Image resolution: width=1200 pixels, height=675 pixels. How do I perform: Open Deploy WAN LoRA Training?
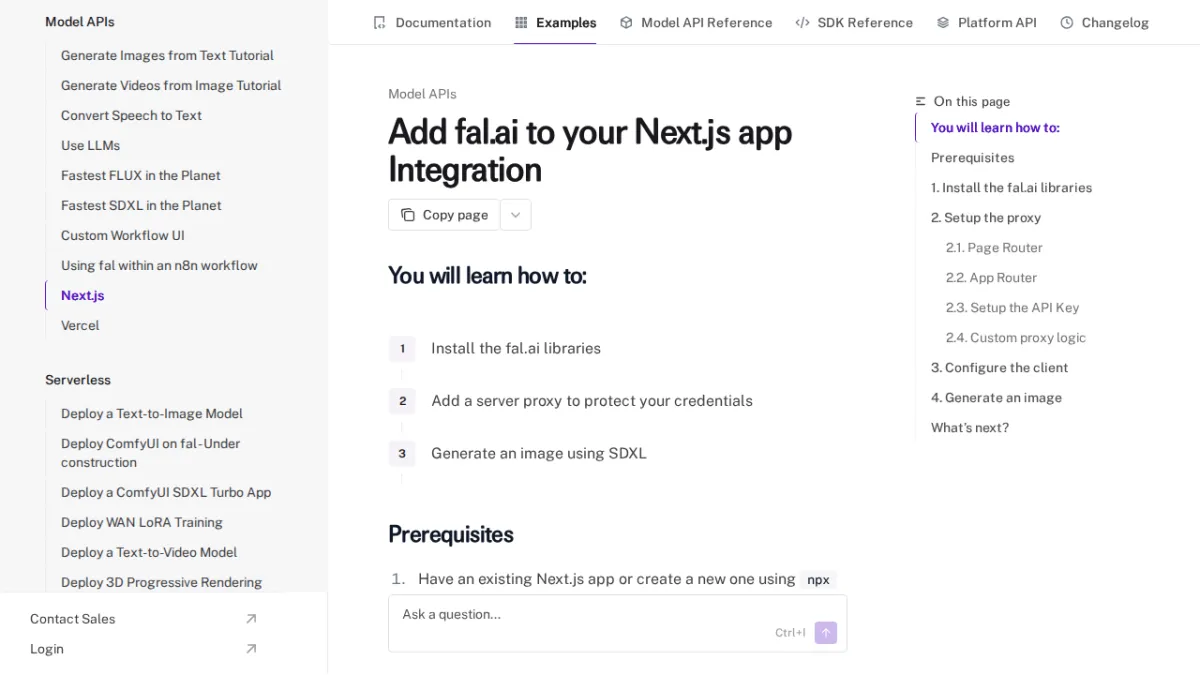coord(142,522)
